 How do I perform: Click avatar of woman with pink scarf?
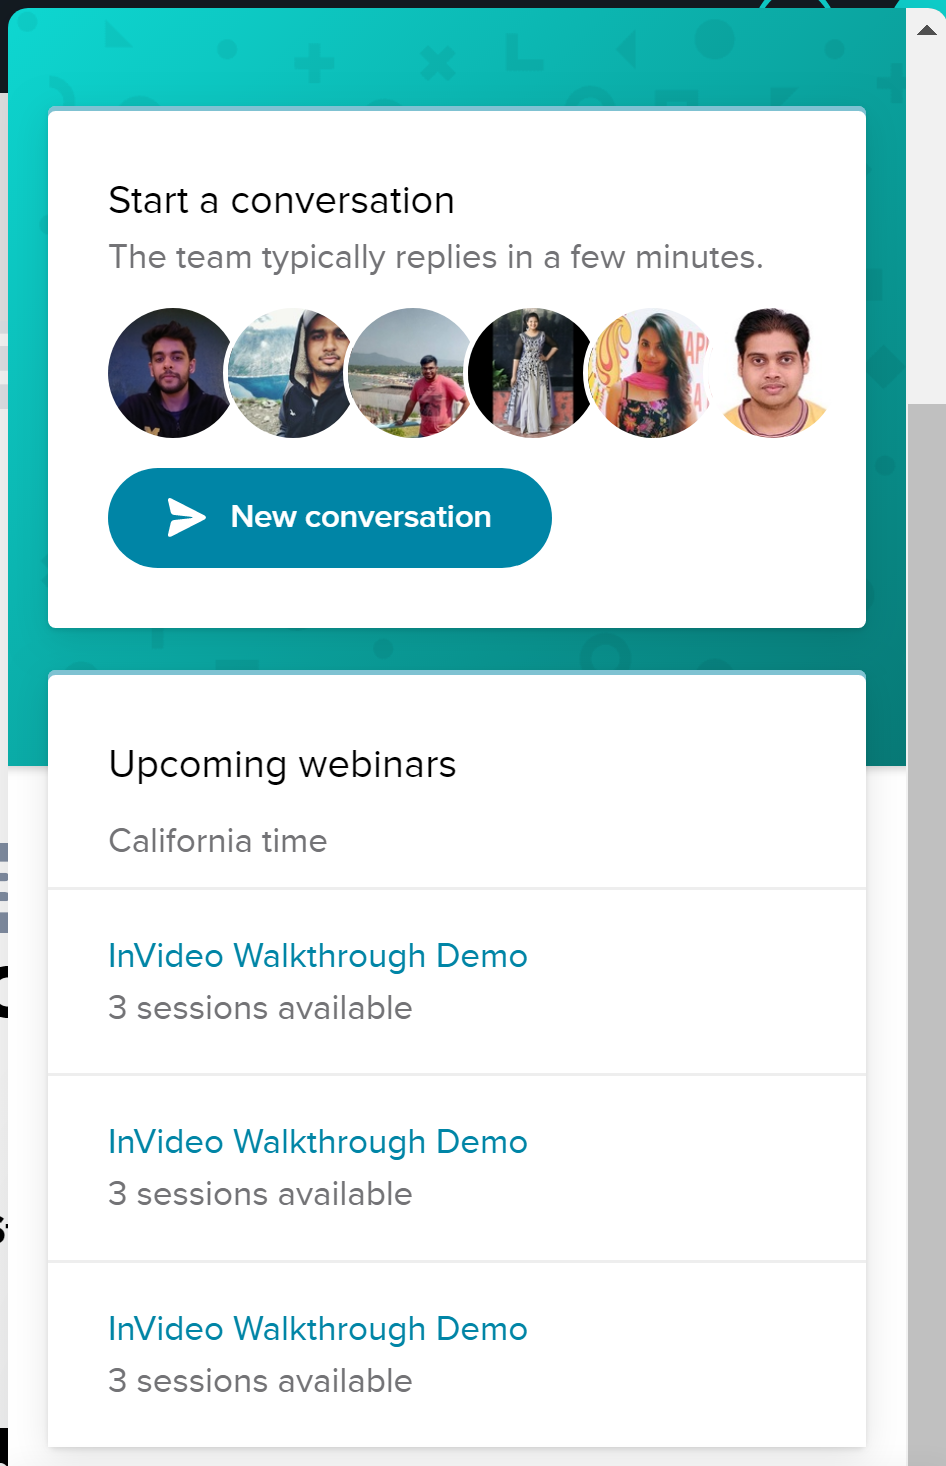click(650, 373)
